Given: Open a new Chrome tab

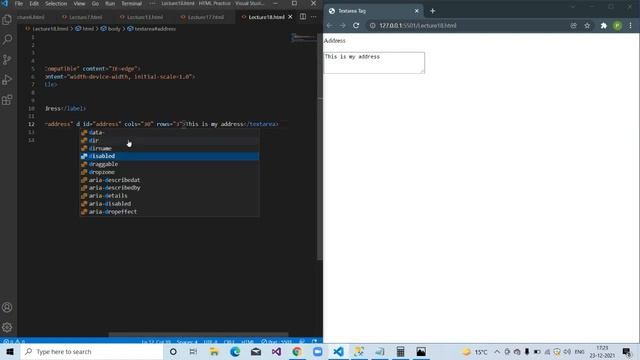Looking at the screenshot, I should point(433,11).
